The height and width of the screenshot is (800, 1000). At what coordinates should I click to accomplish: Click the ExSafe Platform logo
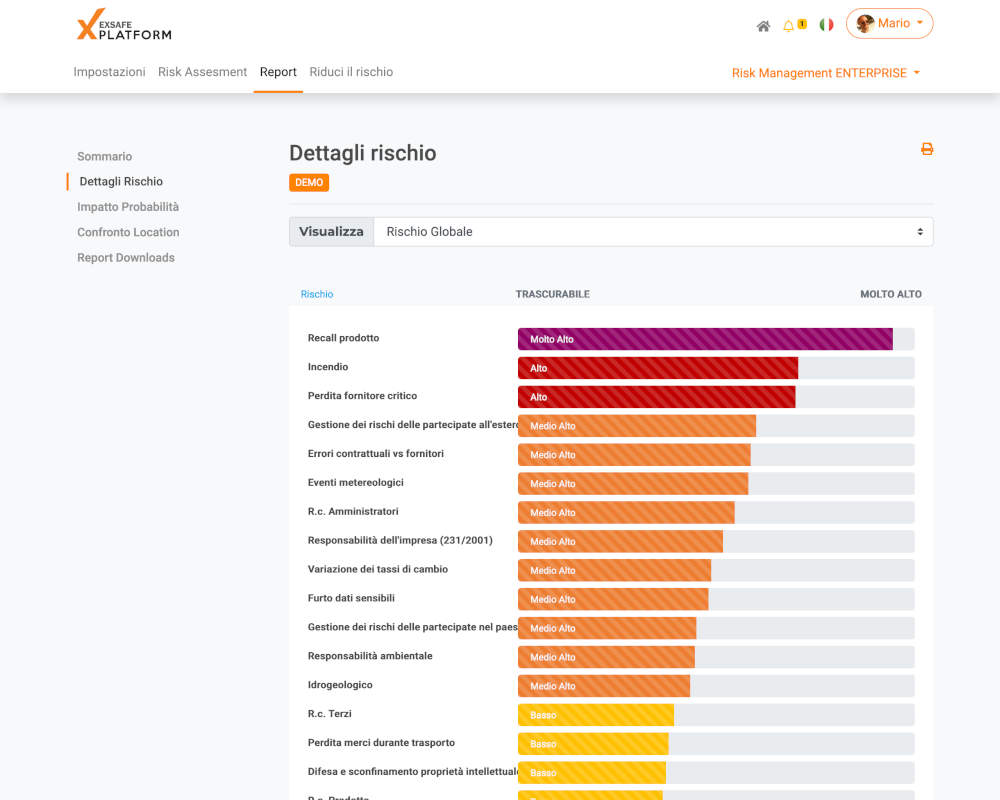(124, 25)
